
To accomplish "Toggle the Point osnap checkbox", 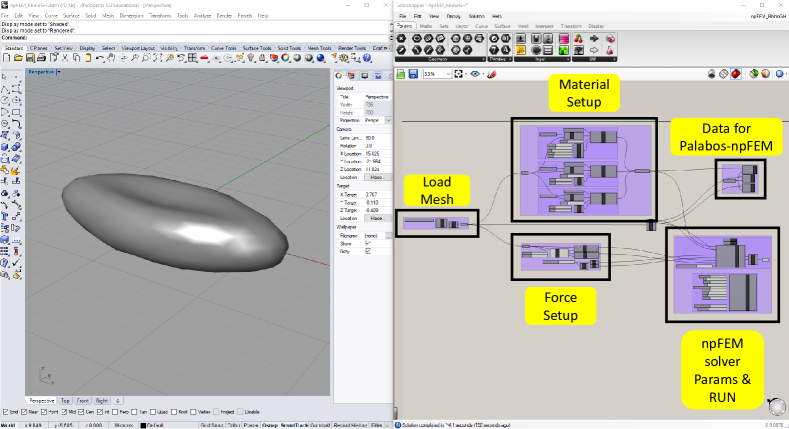I will (44, 412).
